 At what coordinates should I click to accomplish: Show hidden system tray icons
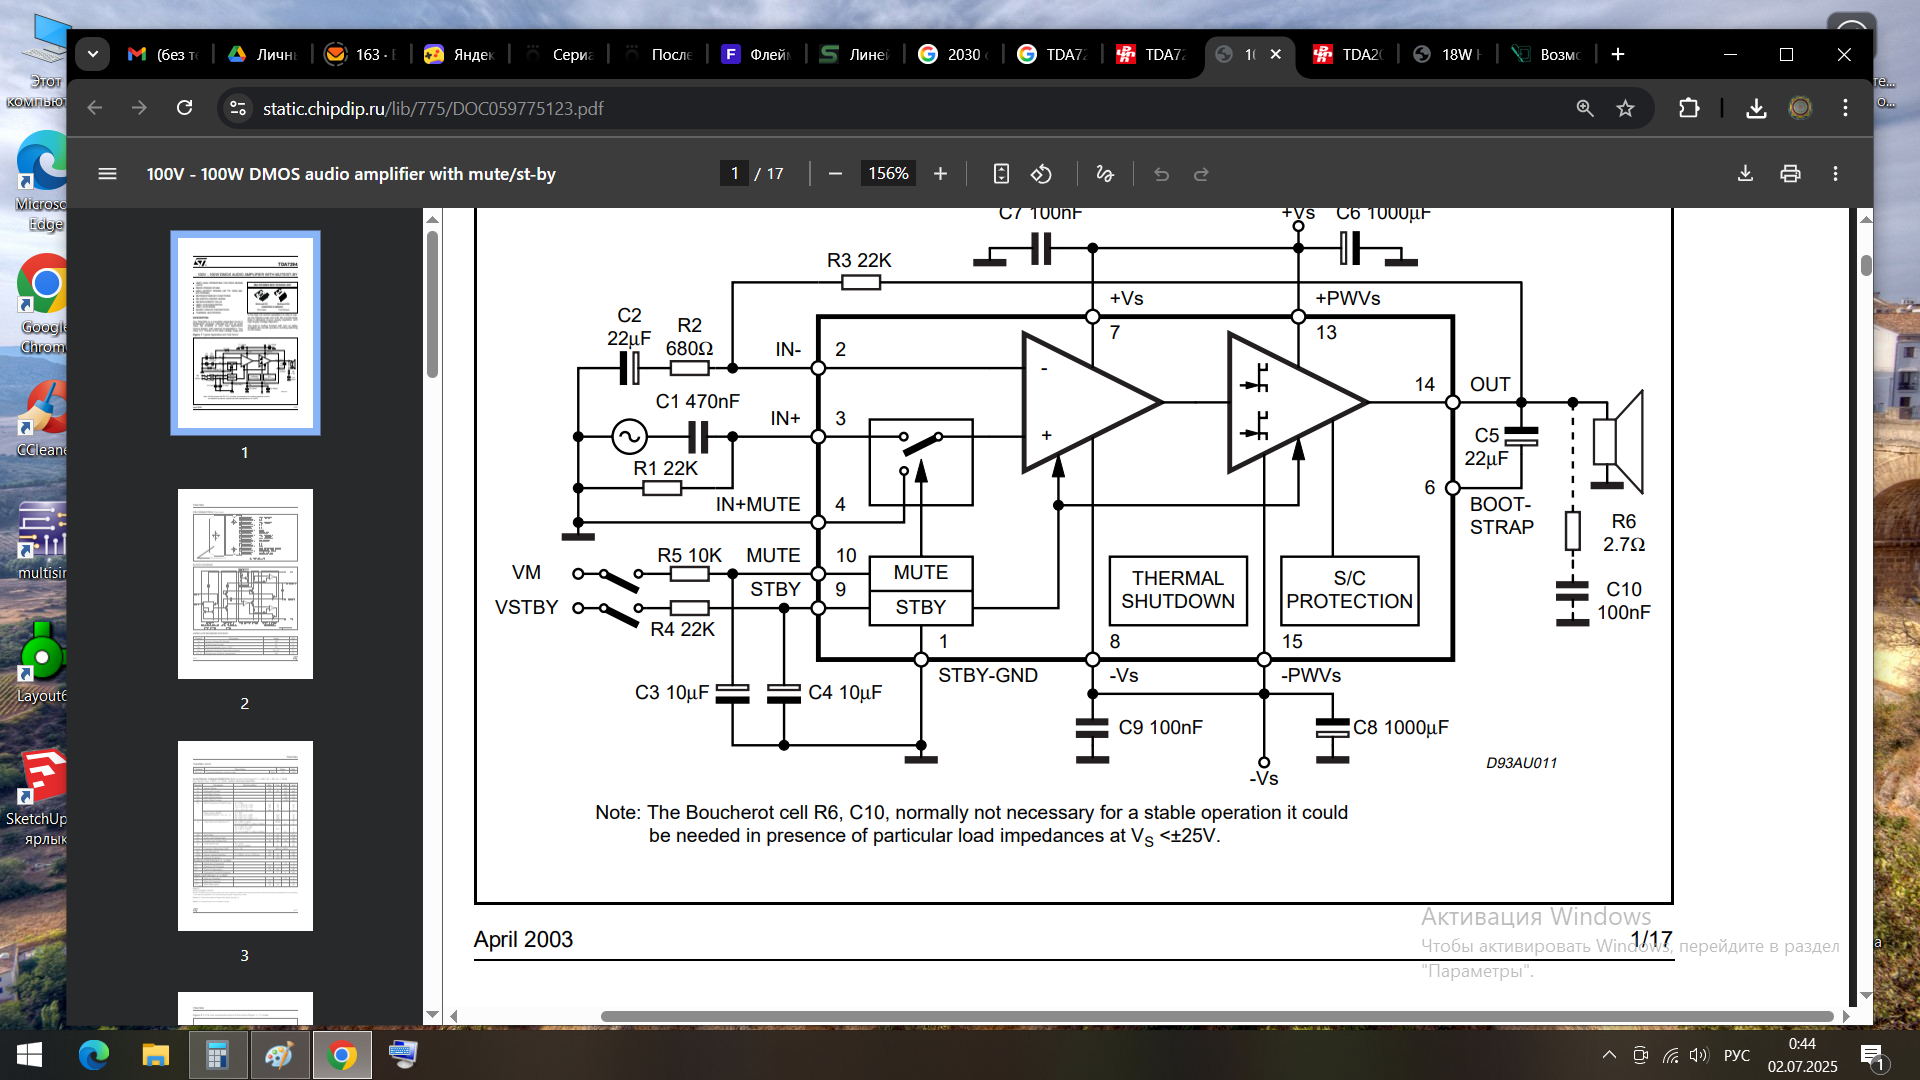[1609, 1055]
